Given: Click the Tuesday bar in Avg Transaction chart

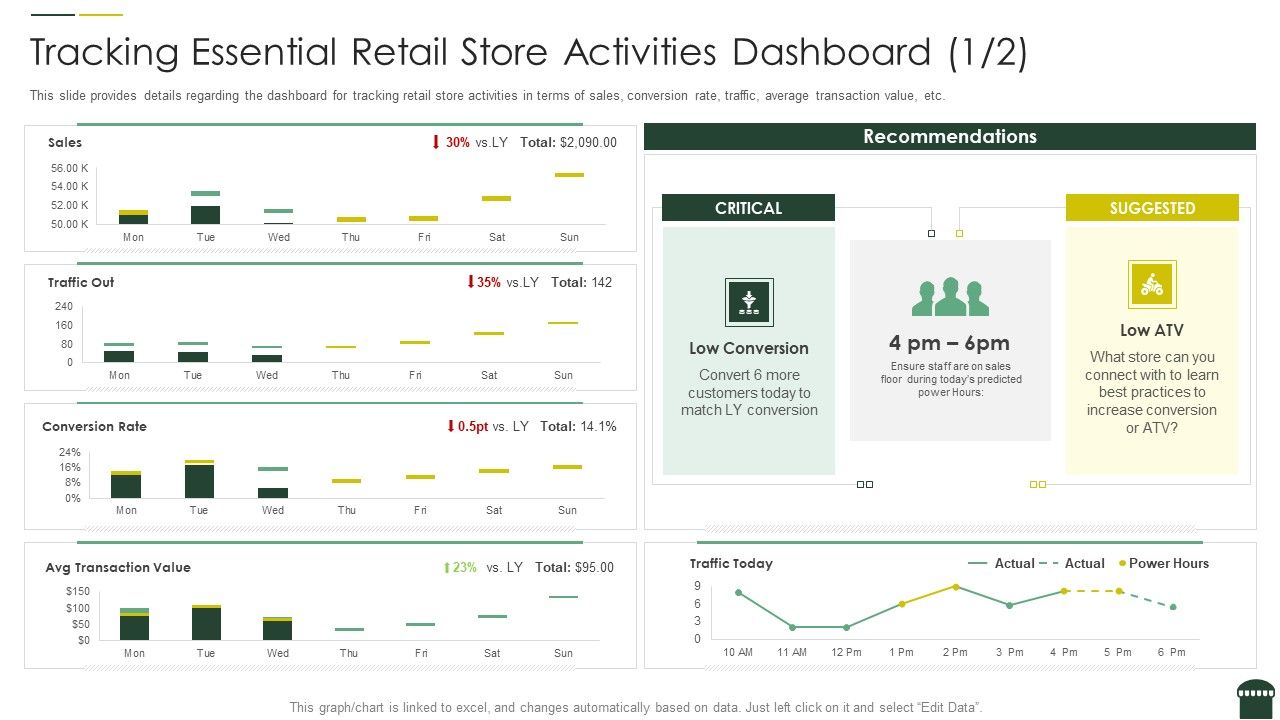Looking at the screenshot, I should click(x=206, y=624).
